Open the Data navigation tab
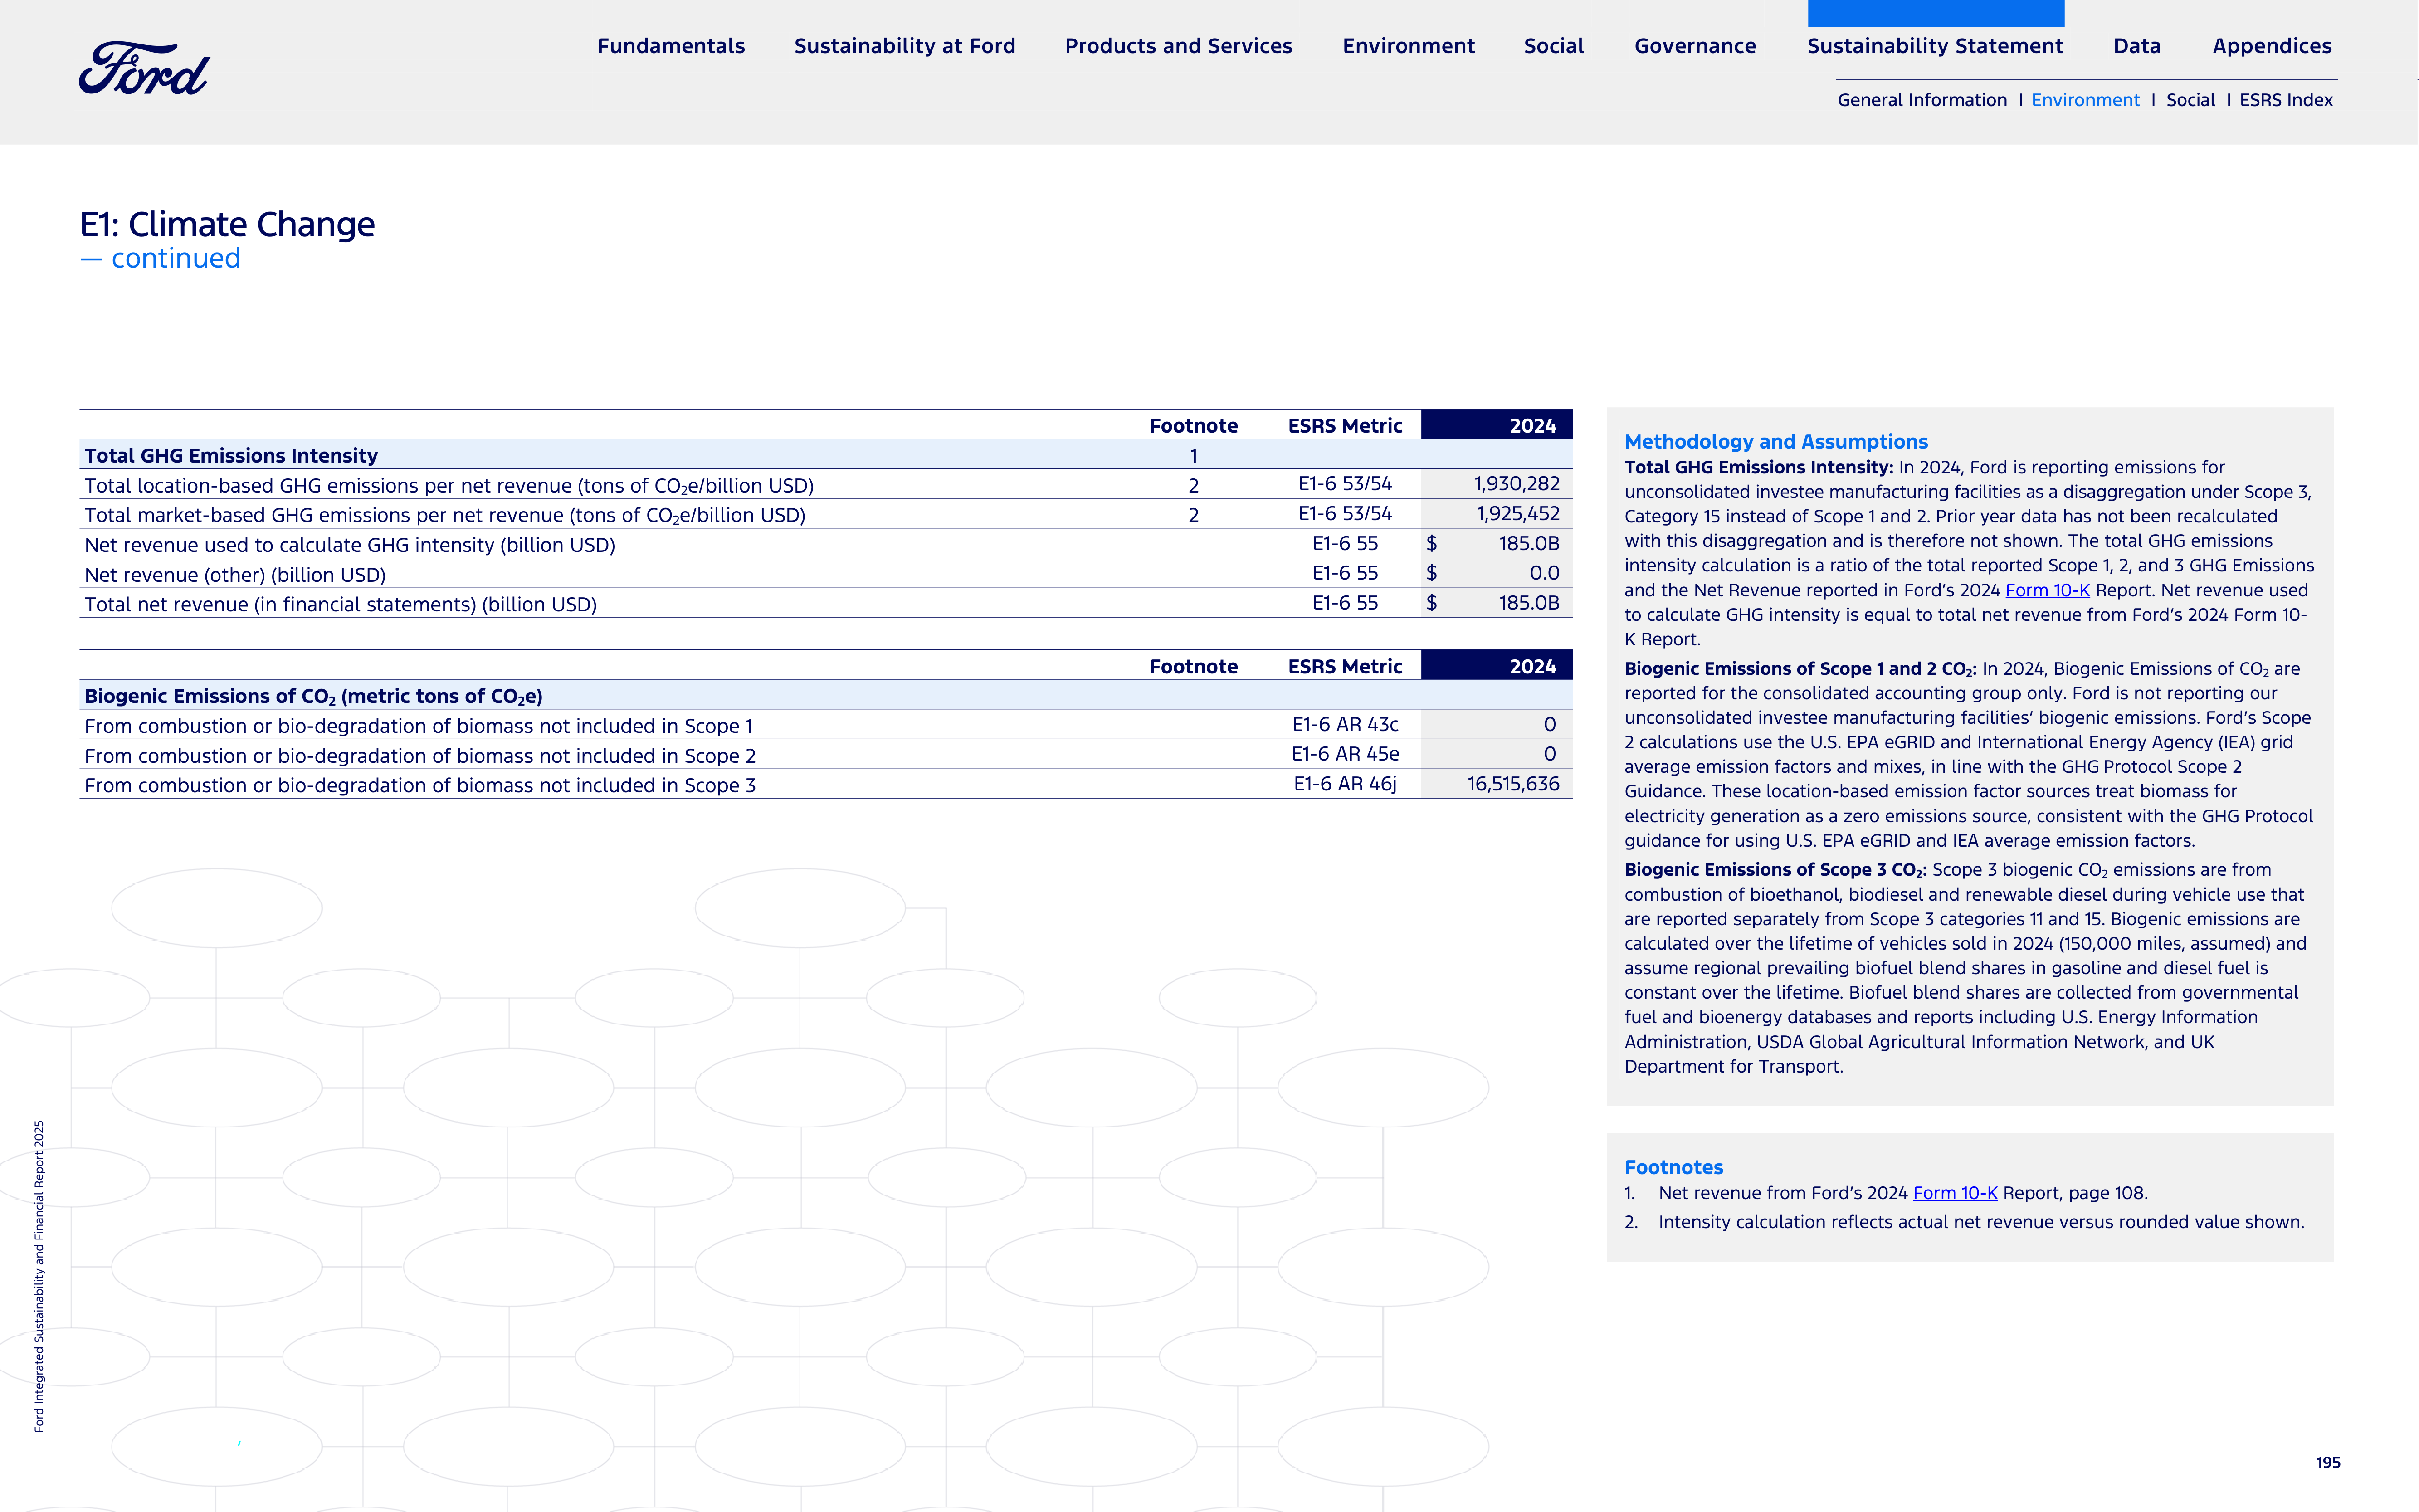The image size is (2419, 1512). (2137, 46)
